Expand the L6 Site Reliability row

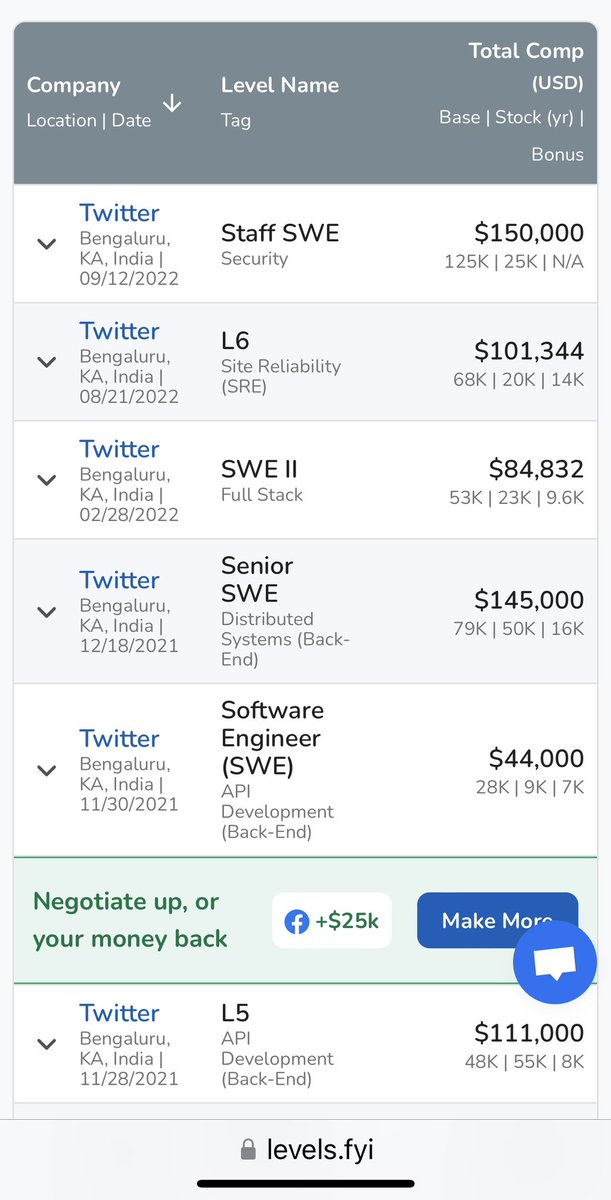click(x=46, y=362)
